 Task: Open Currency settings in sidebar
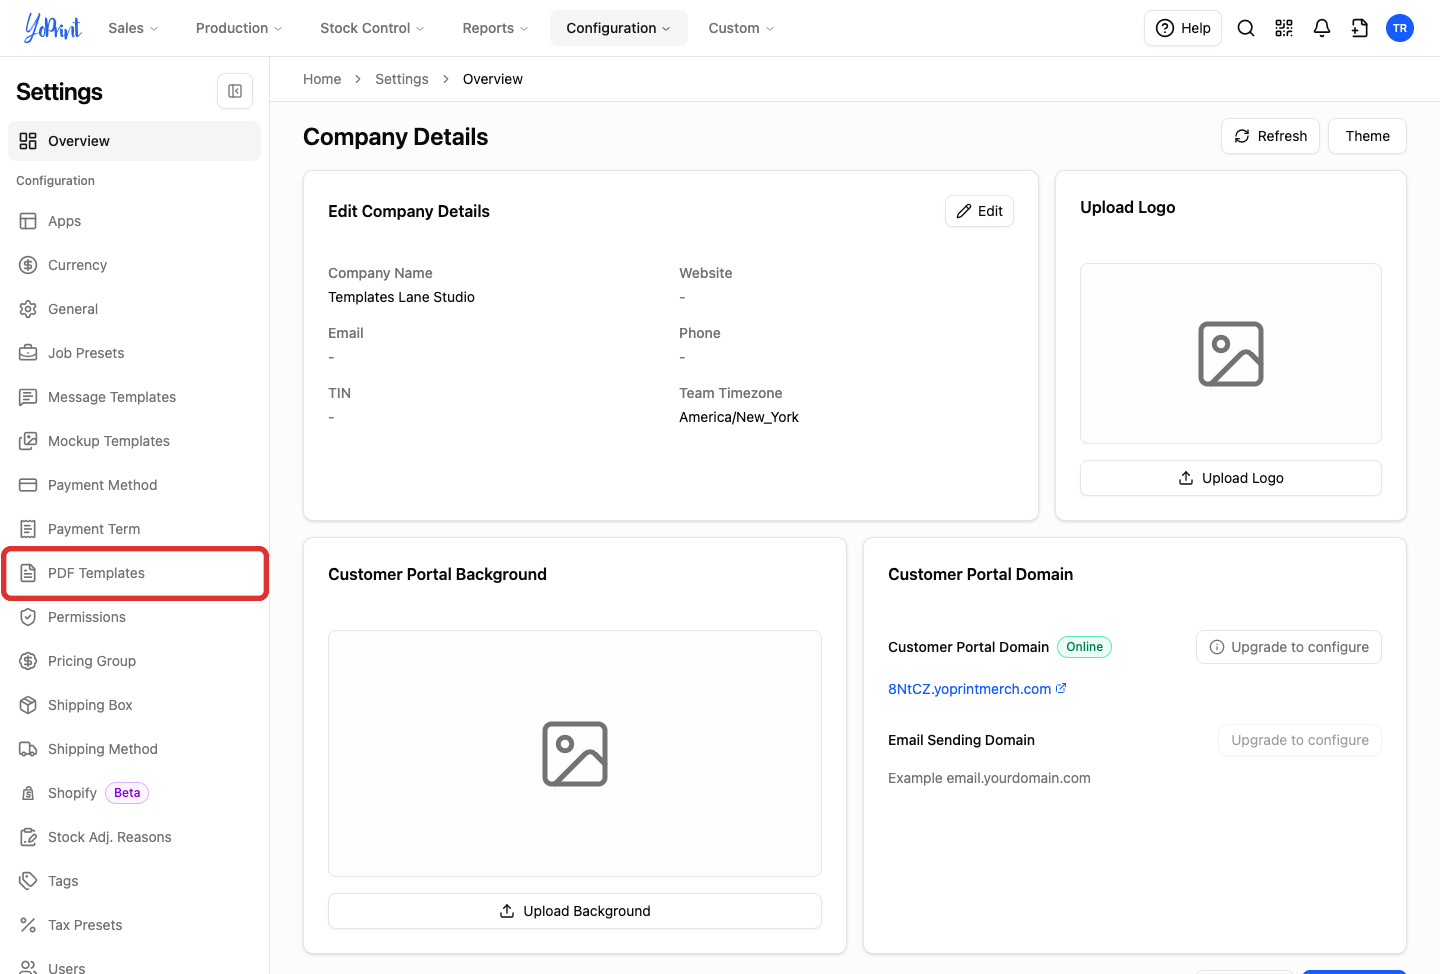coord(134,265)
